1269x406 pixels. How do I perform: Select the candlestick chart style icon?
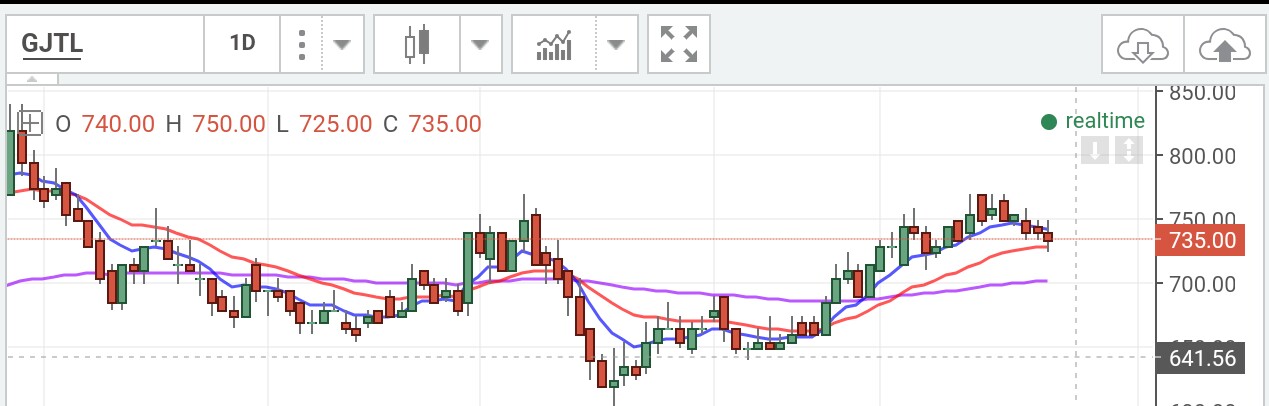pyautogui.click(x=417, y=44)
